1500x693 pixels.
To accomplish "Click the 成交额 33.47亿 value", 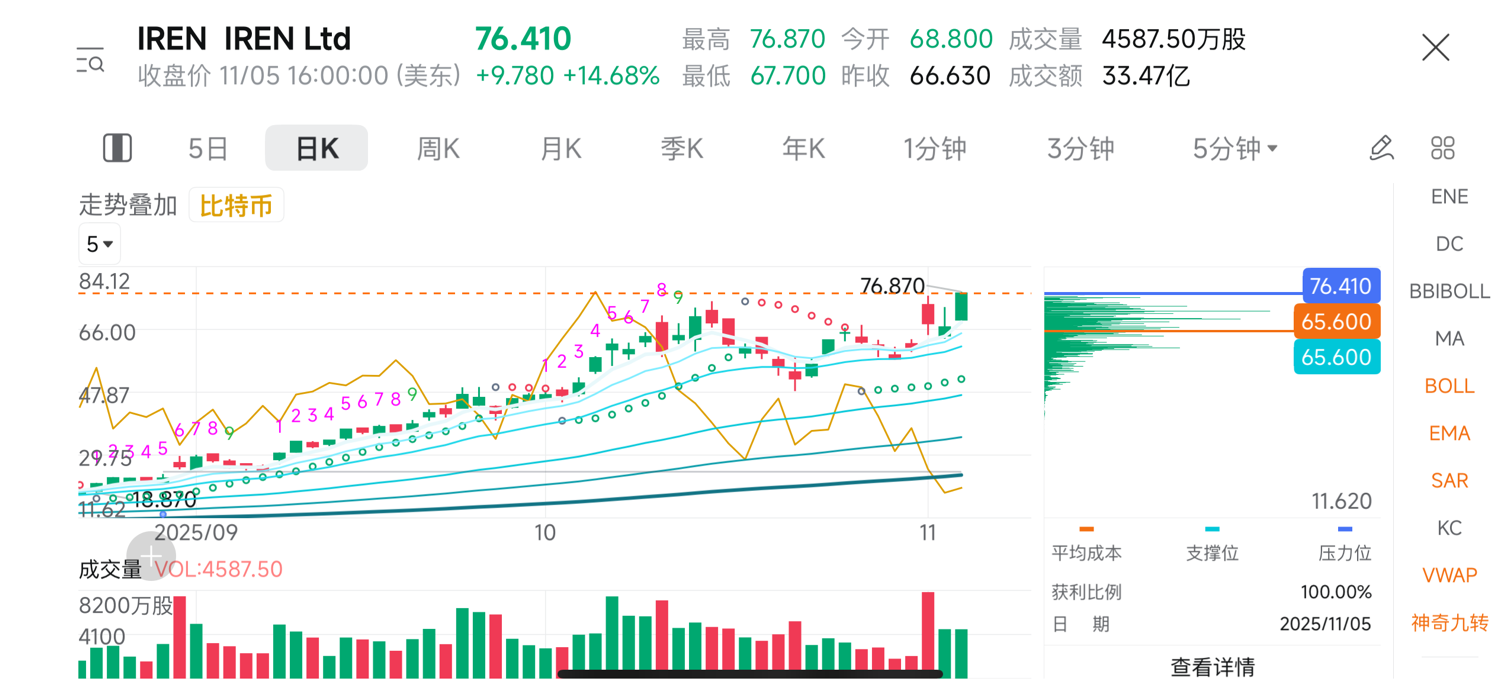I will 1146,76.
